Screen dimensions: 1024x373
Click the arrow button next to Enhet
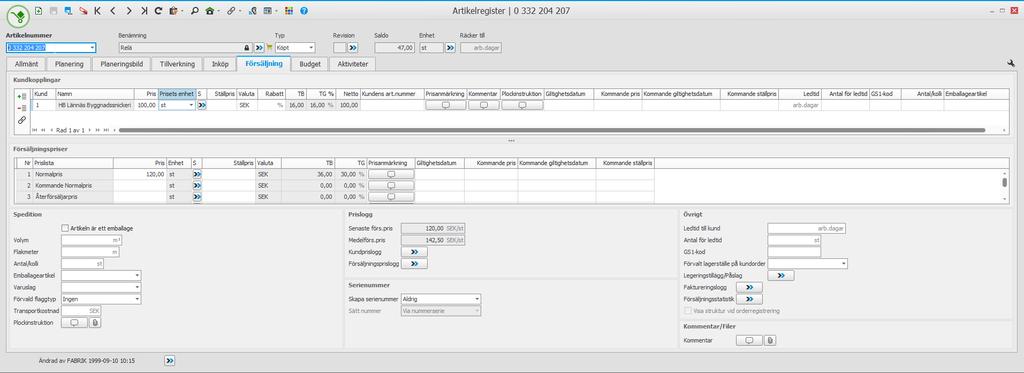pos(451,48)
